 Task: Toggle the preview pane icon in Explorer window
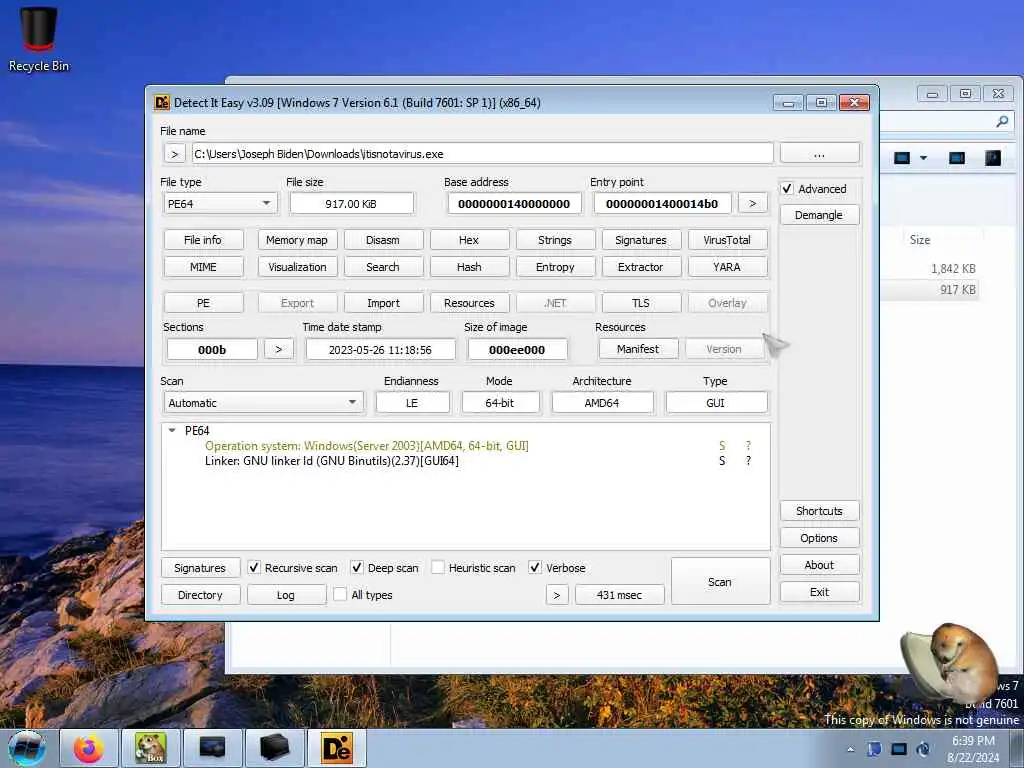click(957, 158)
